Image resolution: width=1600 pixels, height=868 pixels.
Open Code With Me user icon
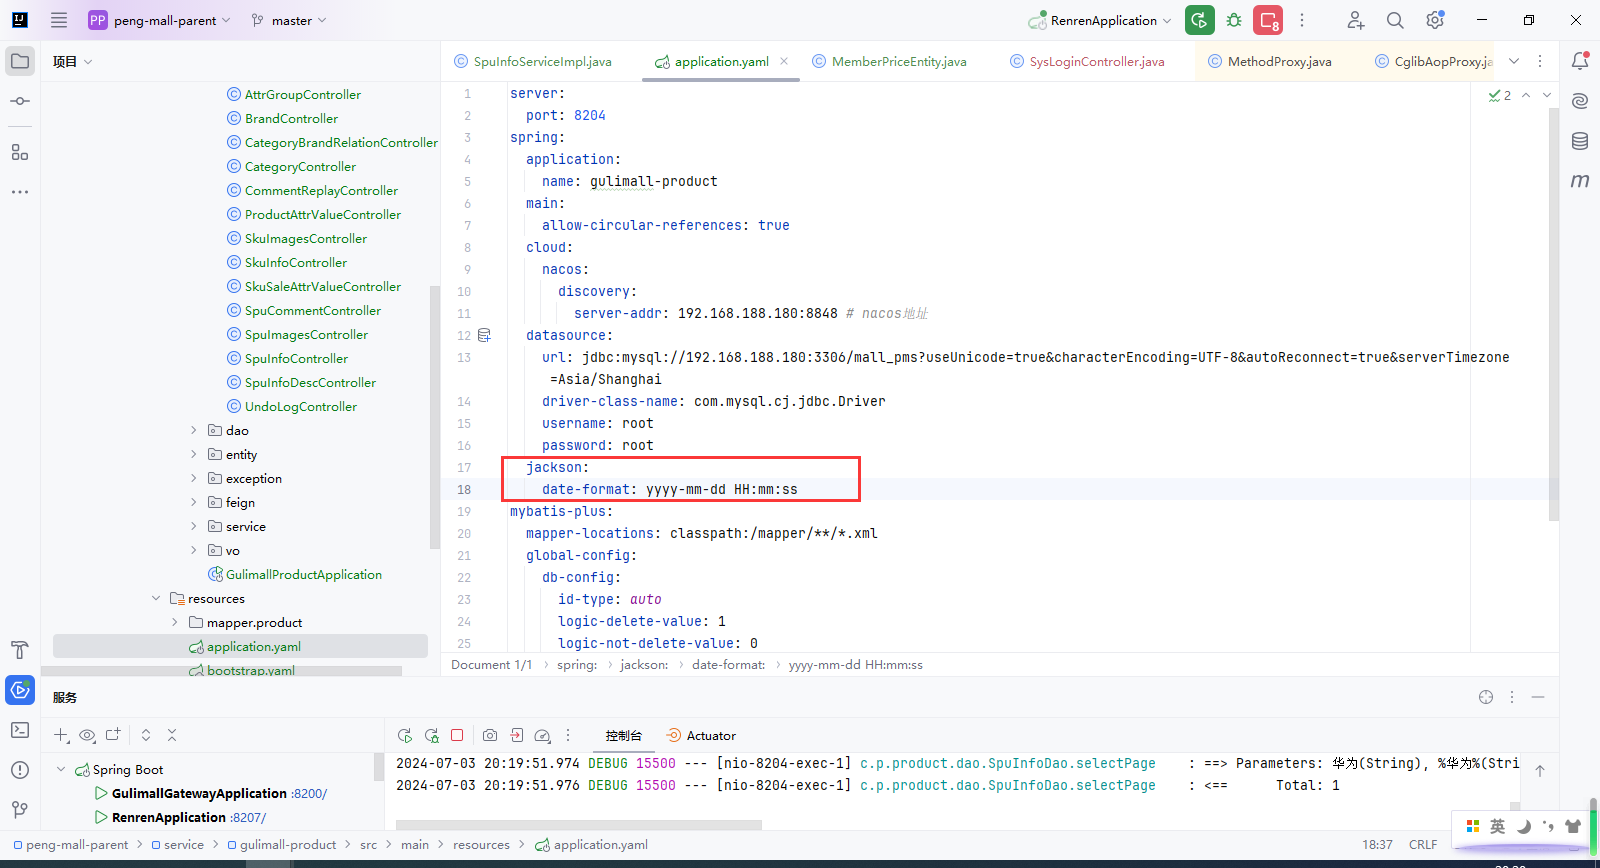pyautogui.click(x=1355, y=20)
